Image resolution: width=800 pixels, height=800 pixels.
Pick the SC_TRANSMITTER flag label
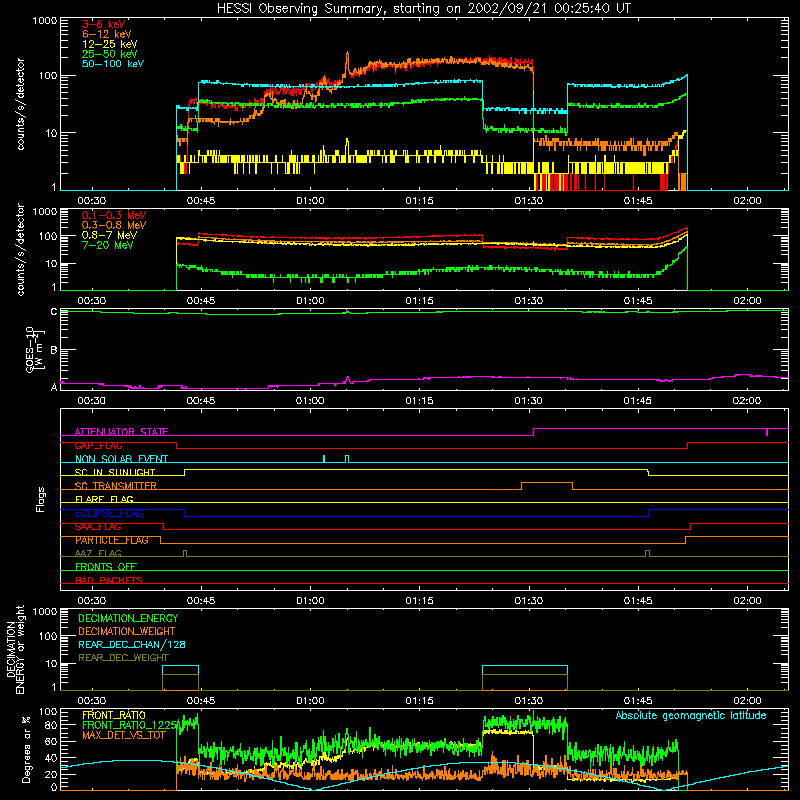point(115,486)
